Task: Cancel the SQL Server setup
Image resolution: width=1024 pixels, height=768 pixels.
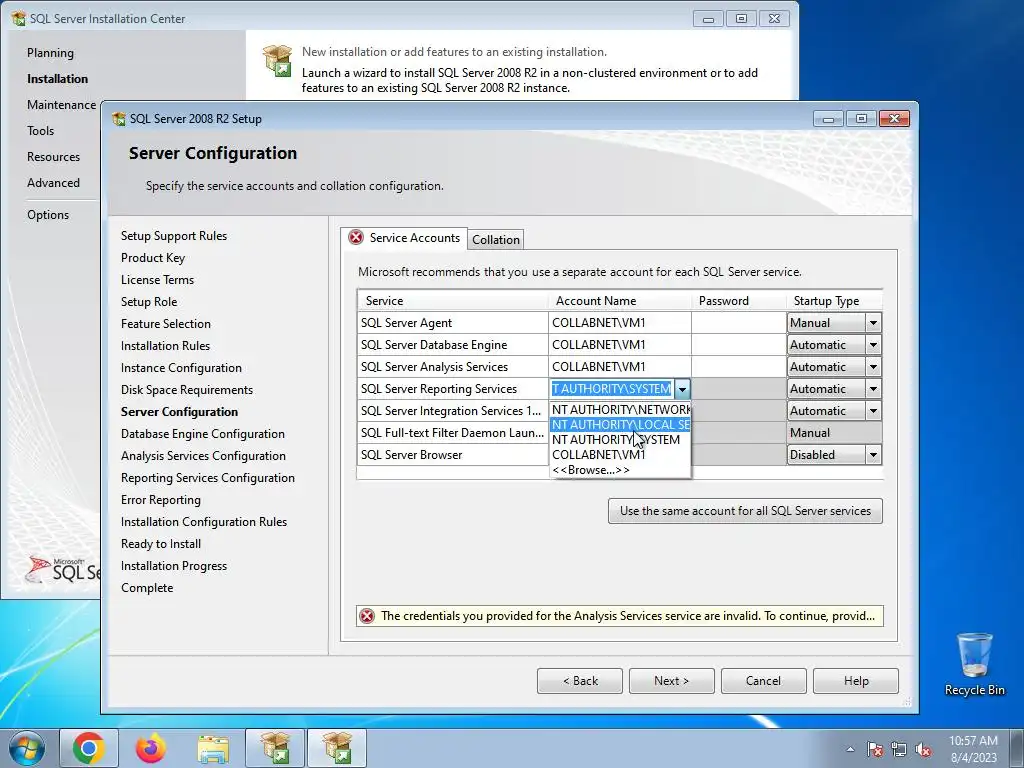Action: tap(763, 680)
